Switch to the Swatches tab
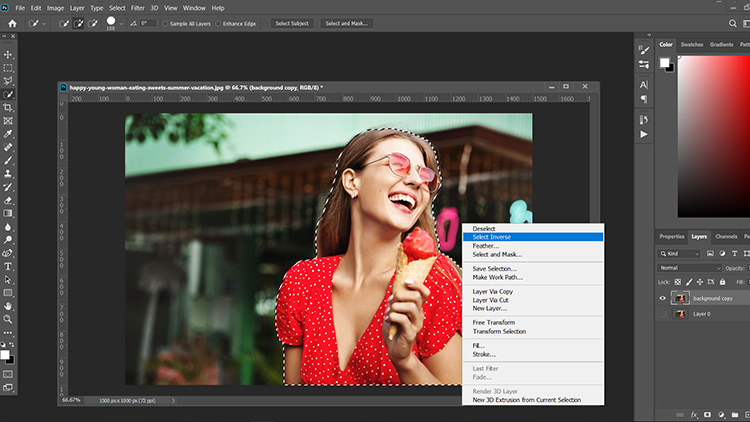 click(692, 44)
